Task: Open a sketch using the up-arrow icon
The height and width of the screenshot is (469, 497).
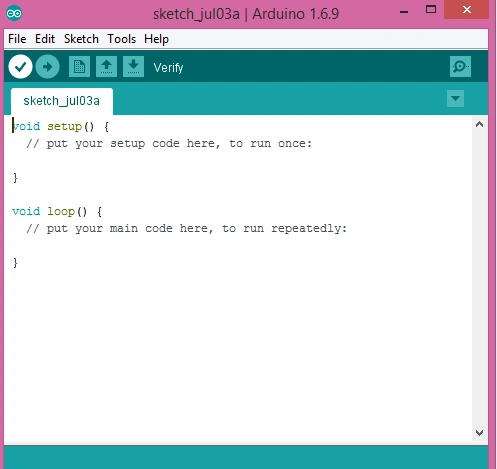Action: pos(106,67)
